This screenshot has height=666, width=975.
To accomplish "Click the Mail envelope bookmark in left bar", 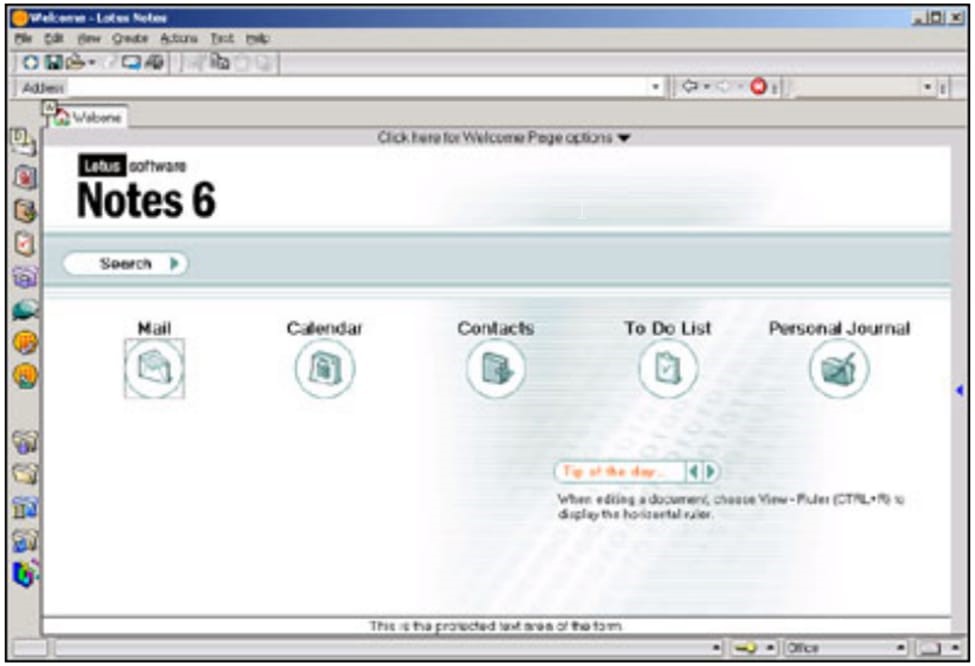I will (x=24, y=142).
